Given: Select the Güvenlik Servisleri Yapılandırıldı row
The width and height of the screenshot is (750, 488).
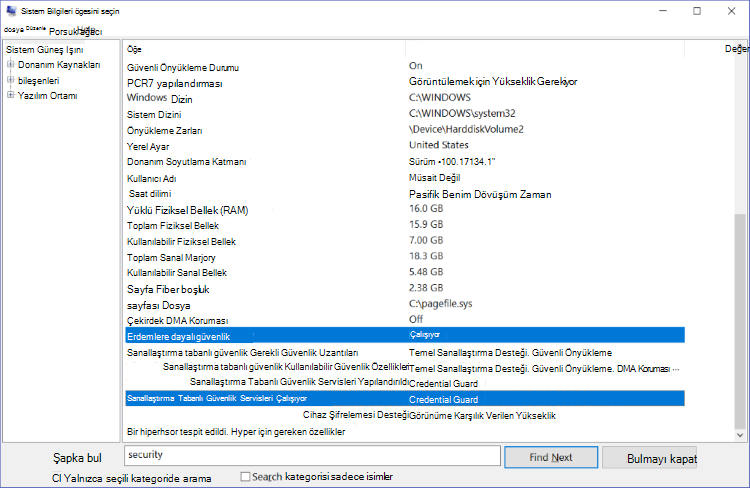Looking at the screenshot, I should click(x=405, y=383).
